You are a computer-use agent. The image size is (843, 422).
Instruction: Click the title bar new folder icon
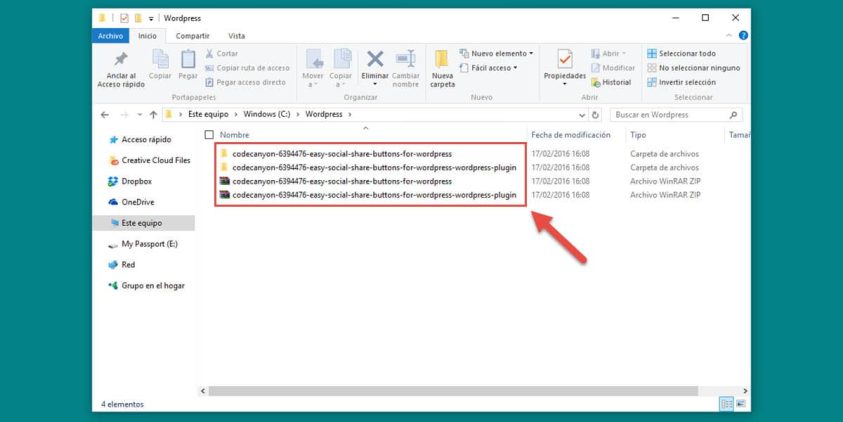(138, 18)
